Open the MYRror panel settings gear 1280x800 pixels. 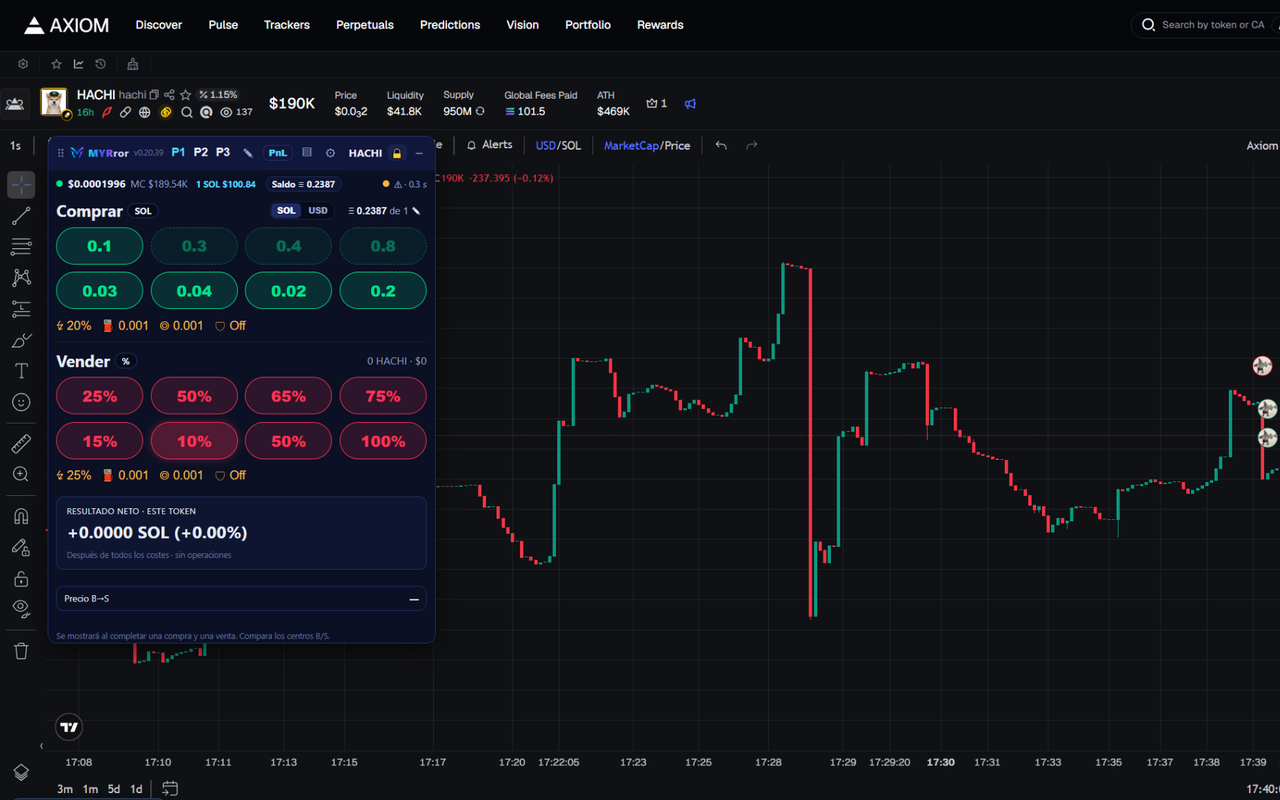331,153
